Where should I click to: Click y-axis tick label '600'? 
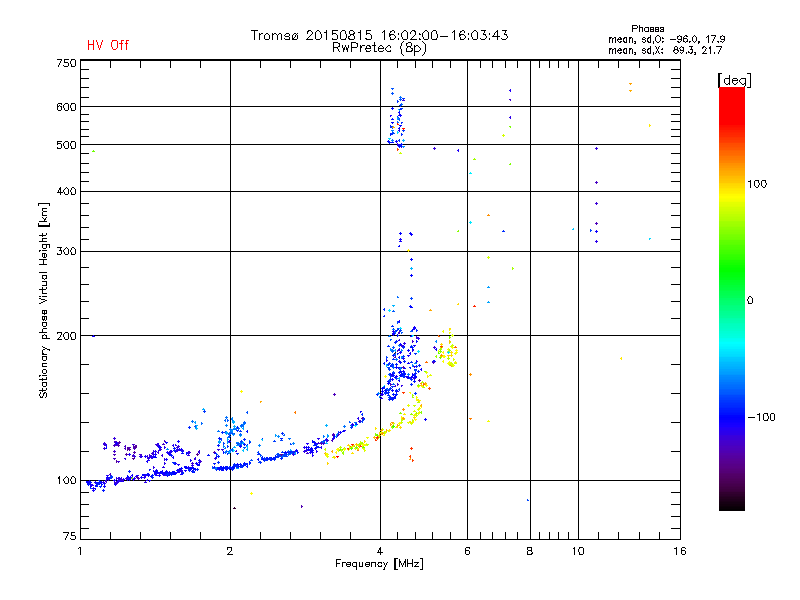[x=66, y=107]
